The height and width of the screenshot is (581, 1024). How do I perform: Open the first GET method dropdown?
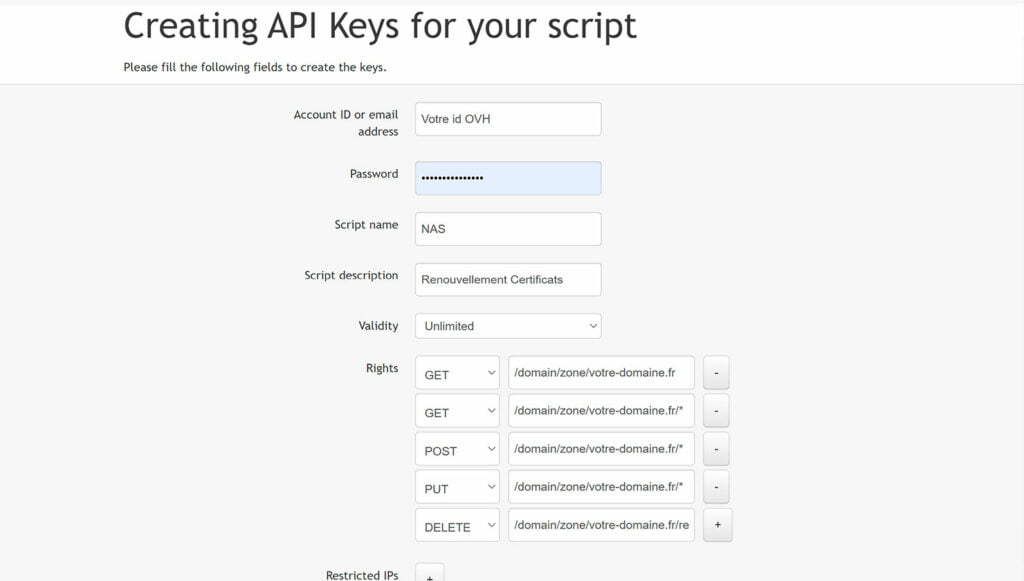[x=457, y=373]
